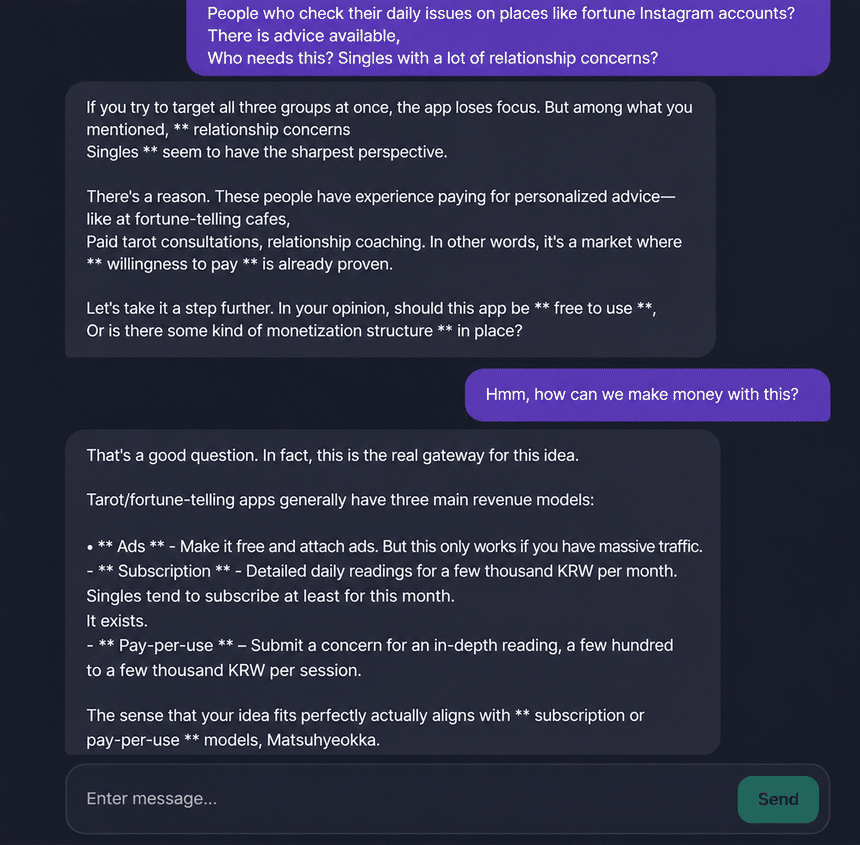Click the closing line mentioning 'Matsuhyeokka'

click(233, 740)
